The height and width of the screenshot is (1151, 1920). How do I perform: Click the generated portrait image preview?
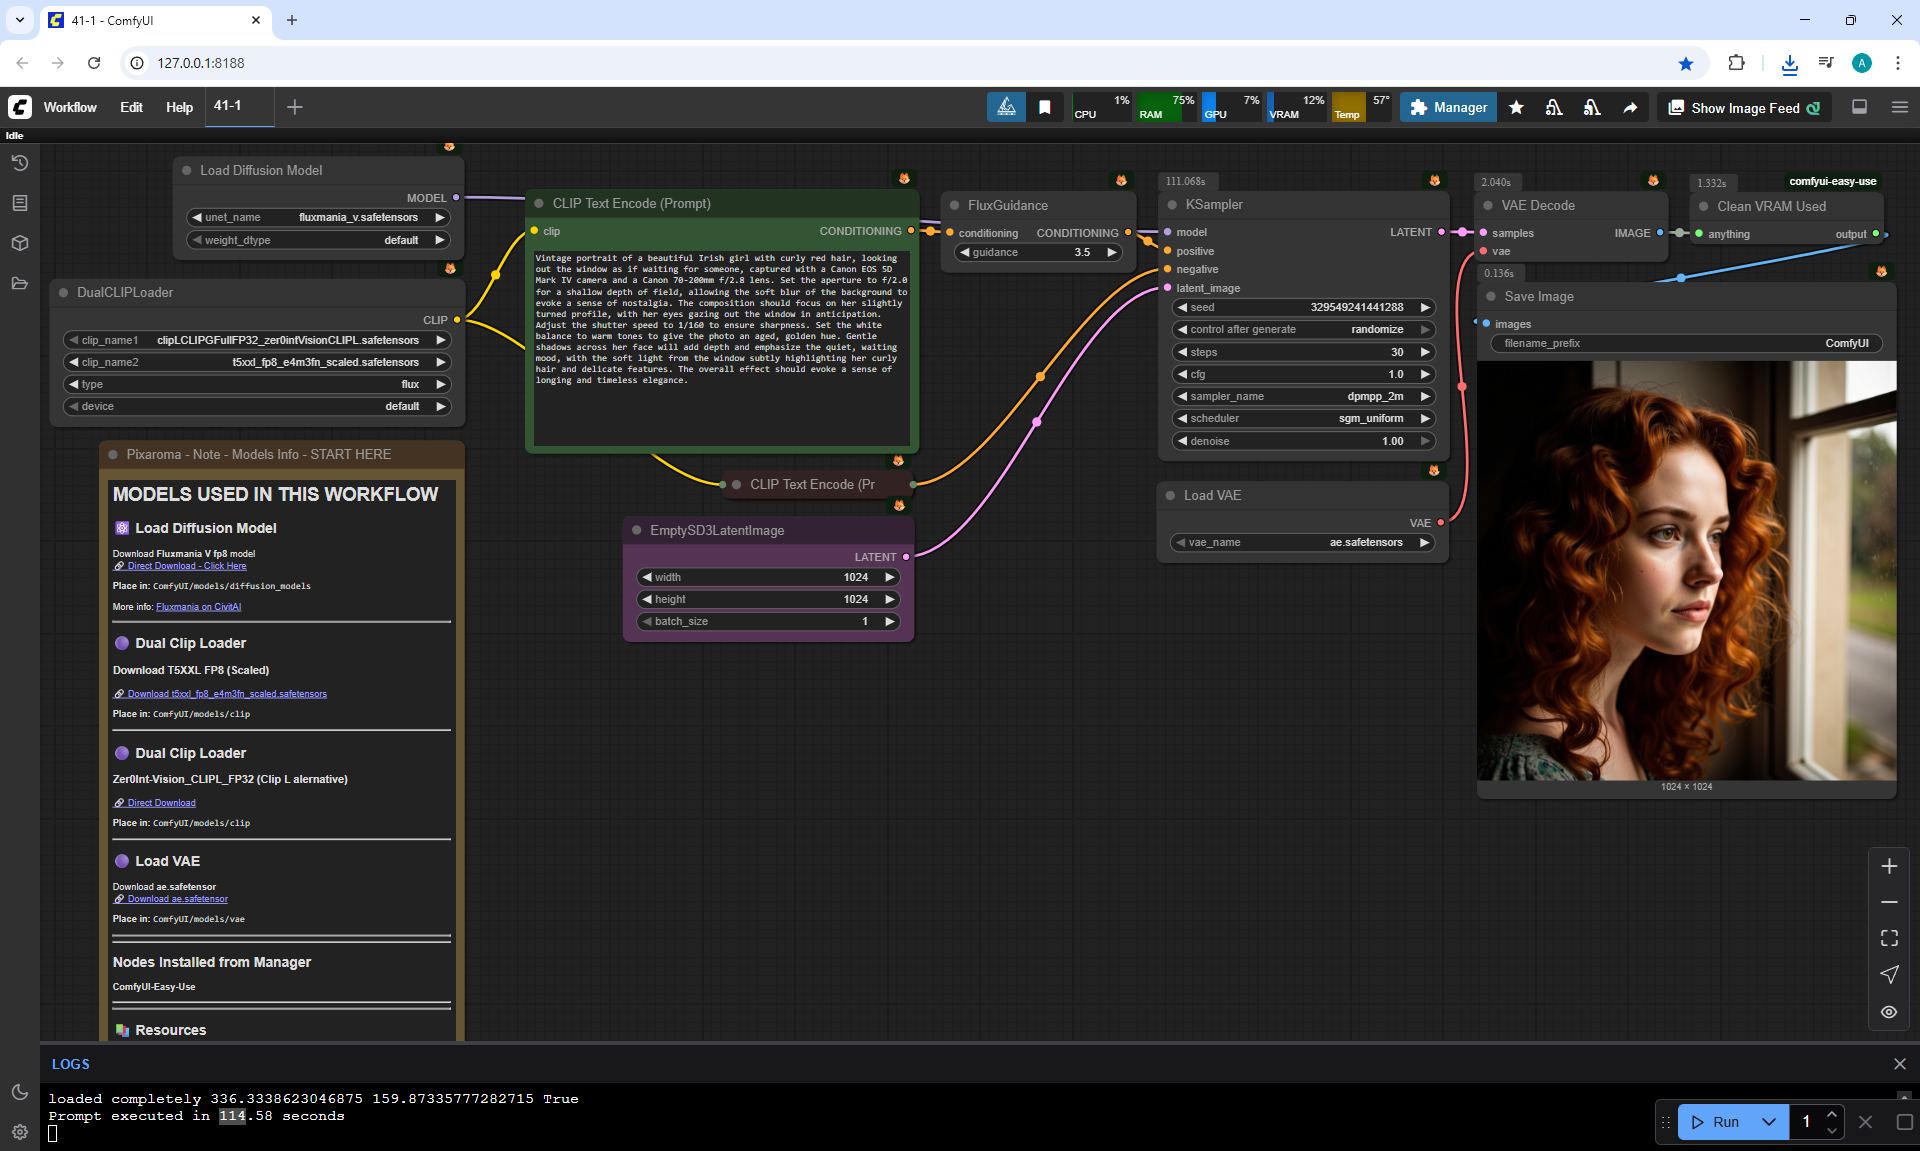coord(1686,570)
